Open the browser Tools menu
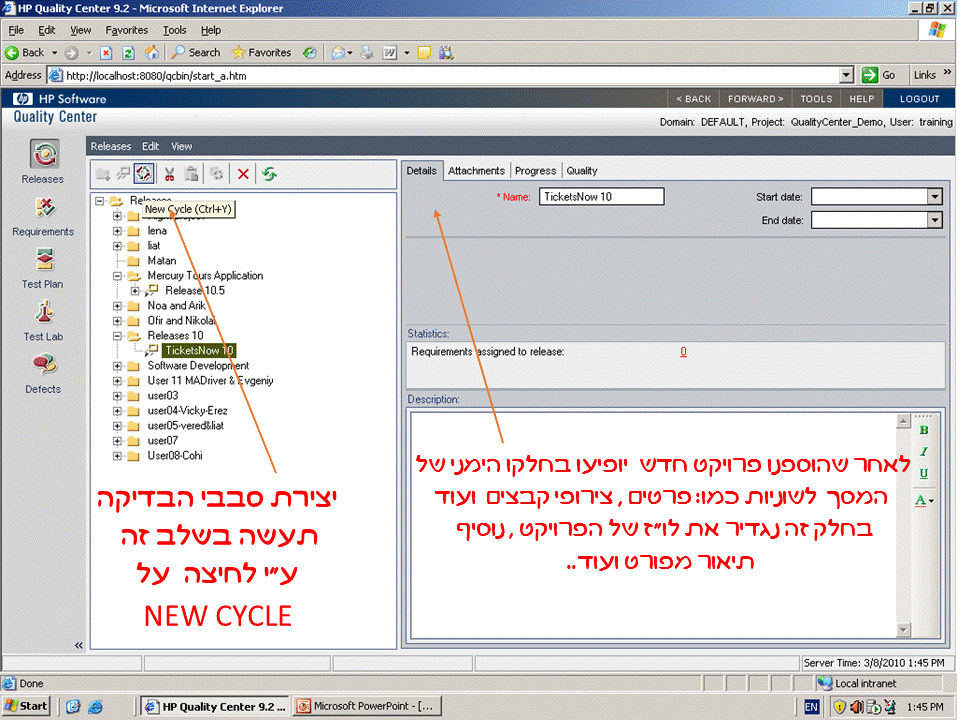 pos(174,30)
